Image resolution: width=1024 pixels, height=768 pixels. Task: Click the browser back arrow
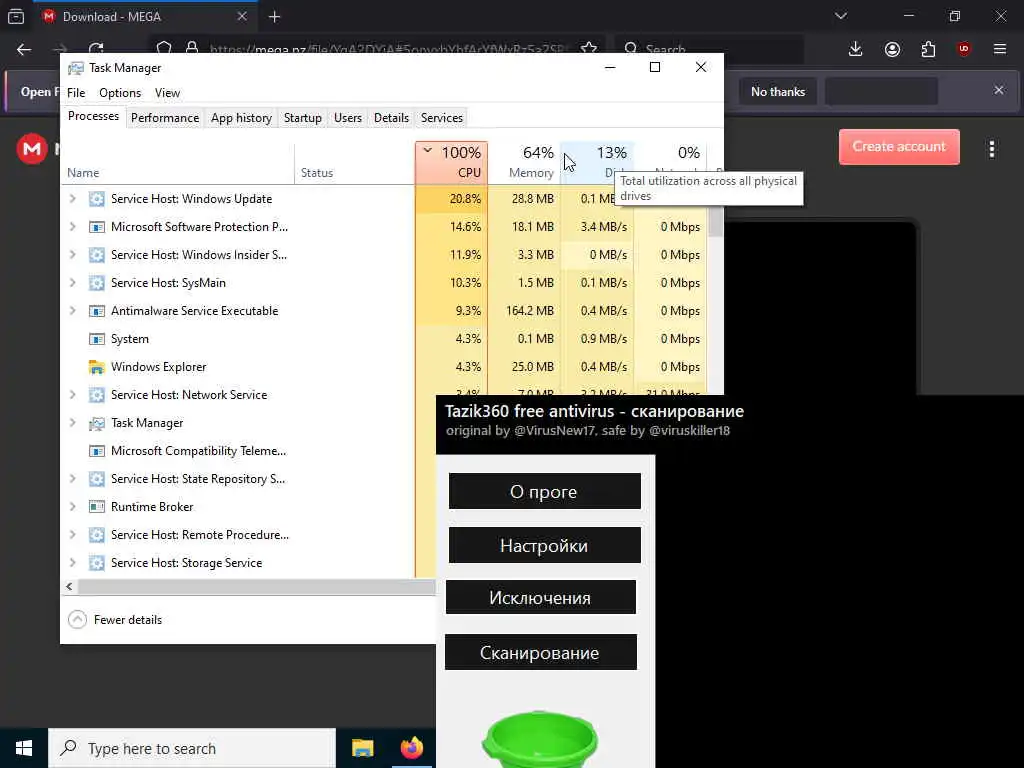[x=24, y=49]
